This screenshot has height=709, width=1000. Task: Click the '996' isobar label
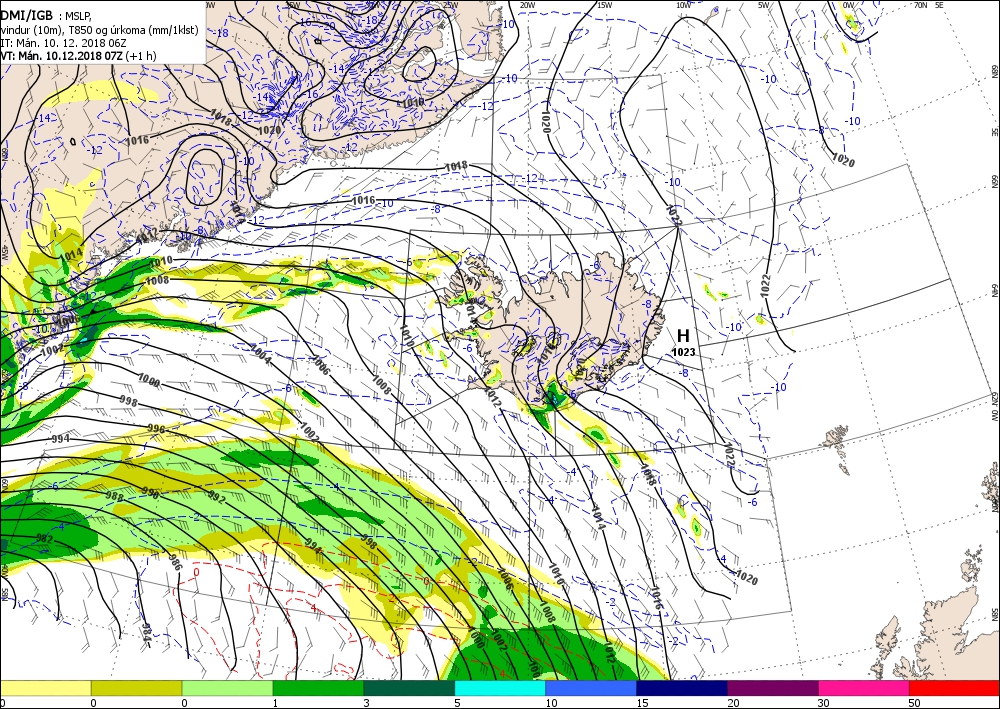[157, 428]
